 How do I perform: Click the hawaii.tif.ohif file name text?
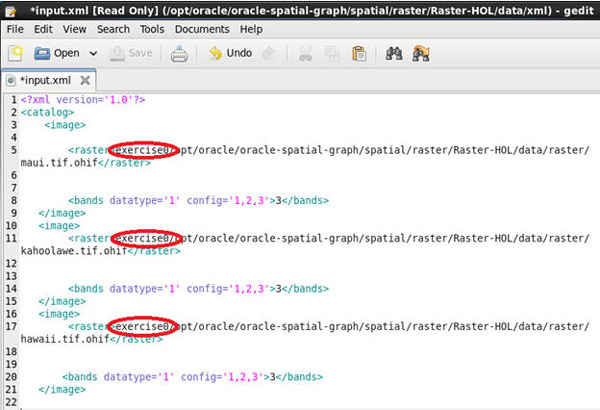click(65, 339)
